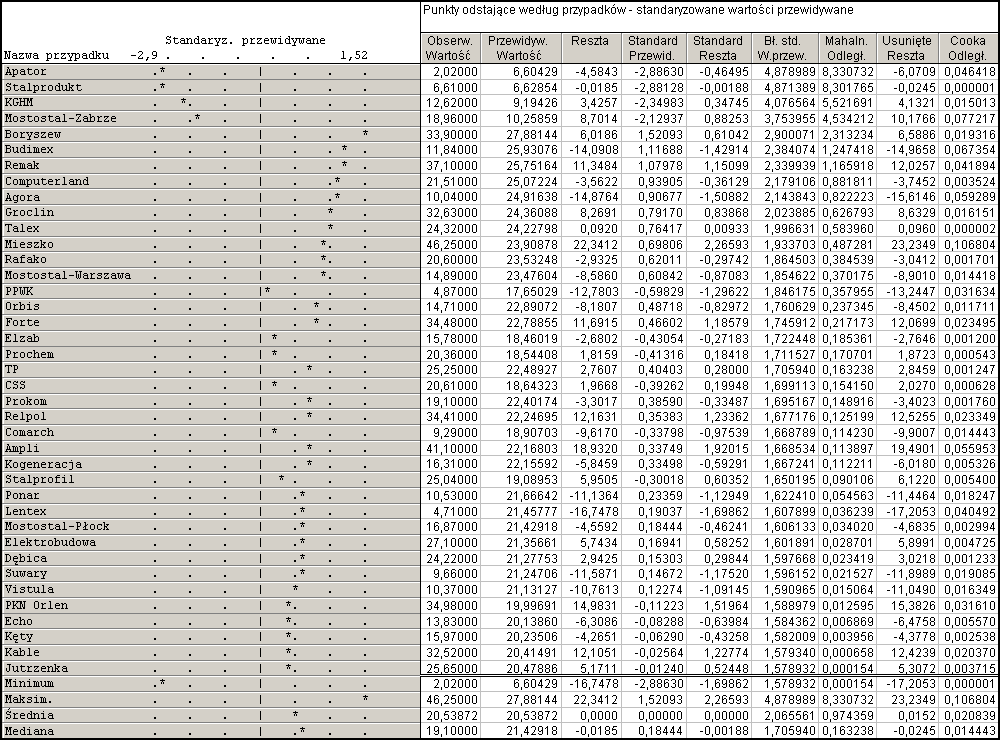Select Apator Mahalanobis distance 8,330732
The height and width of the screenshot is (740, 1000).
pos(848,71)
